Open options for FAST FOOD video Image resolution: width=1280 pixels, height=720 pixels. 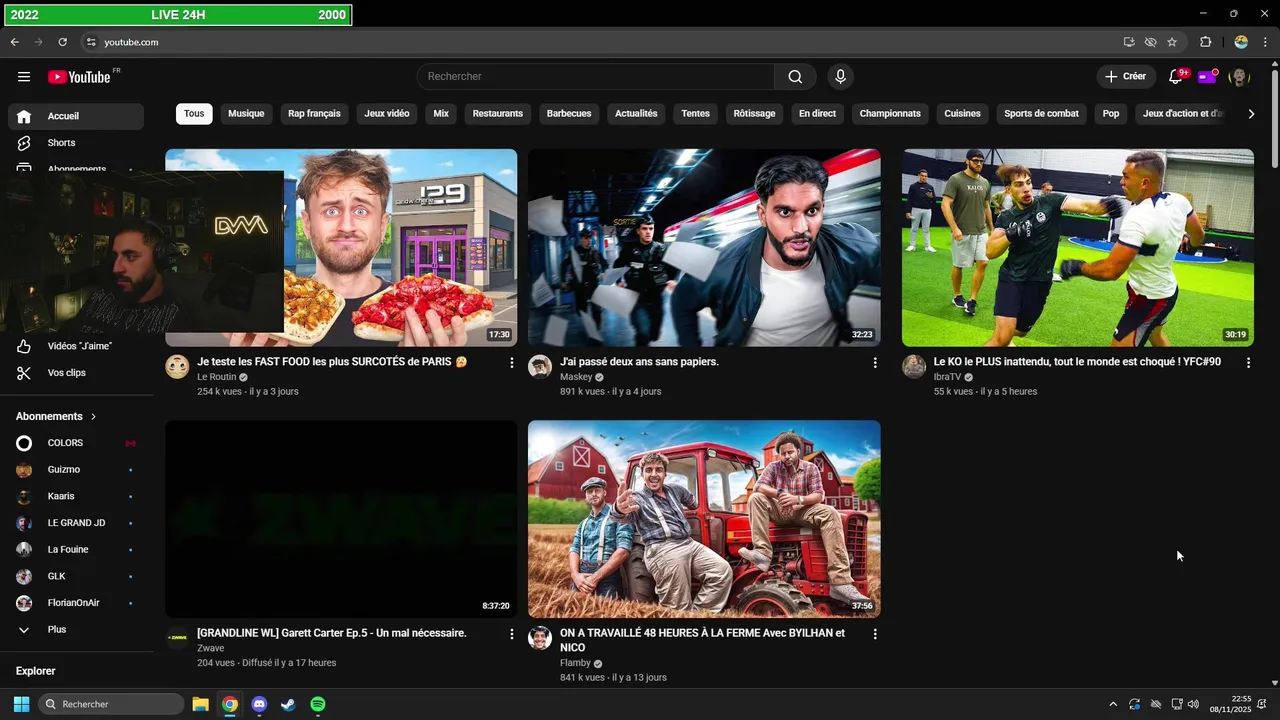click(511, 363)
